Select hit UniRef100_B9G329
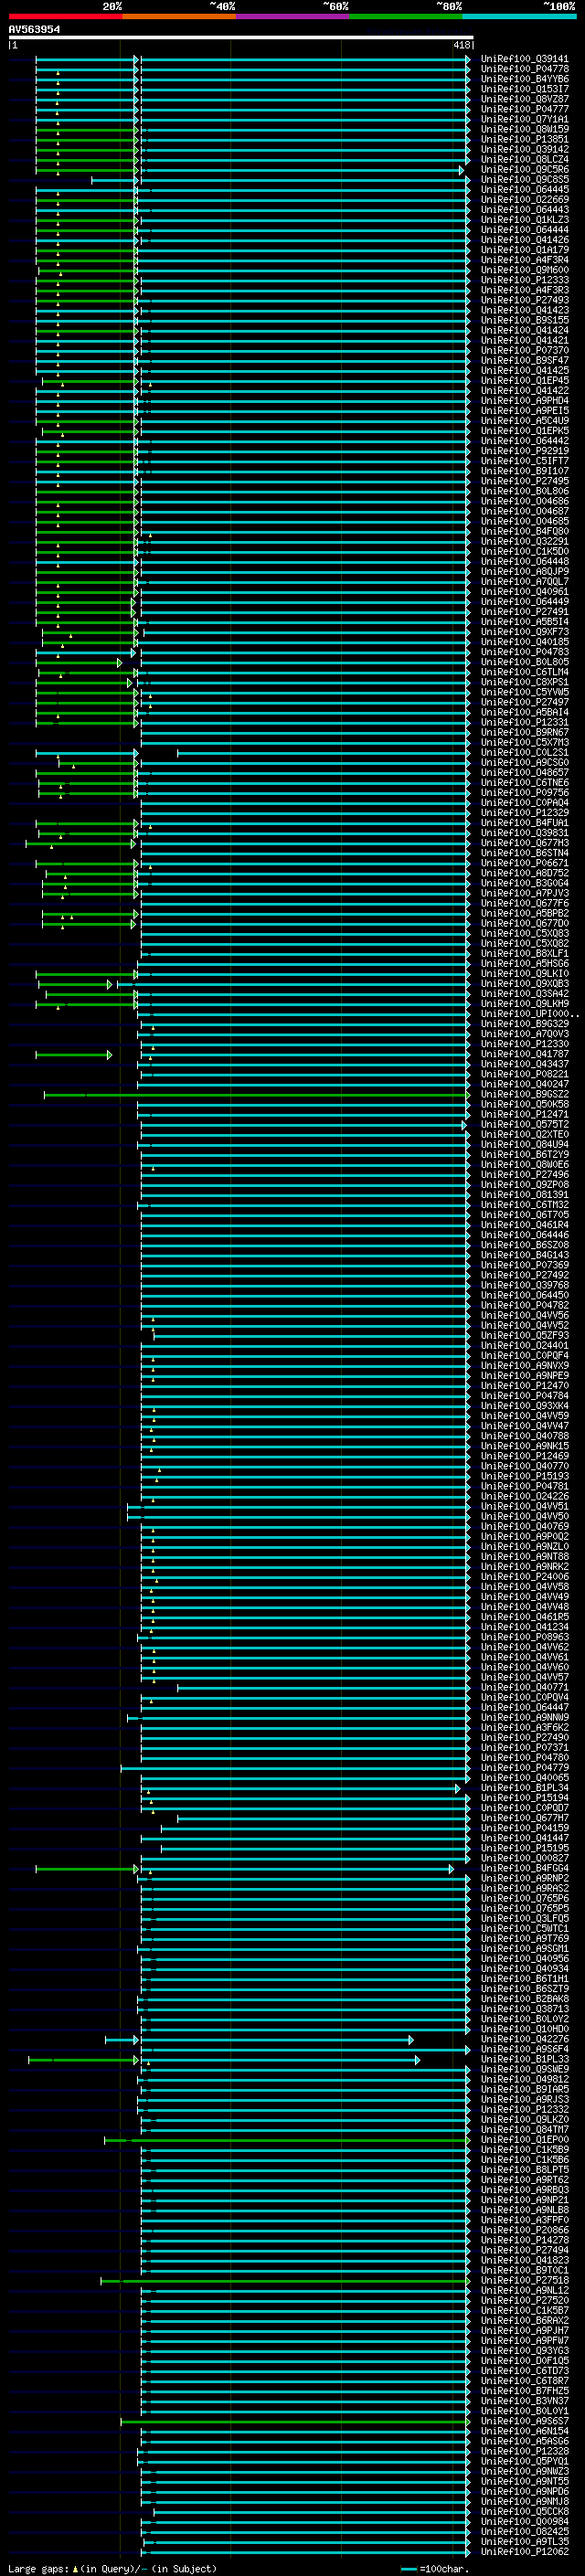Viewport: 585px width, 2576px height. (x=525, y=1024)
